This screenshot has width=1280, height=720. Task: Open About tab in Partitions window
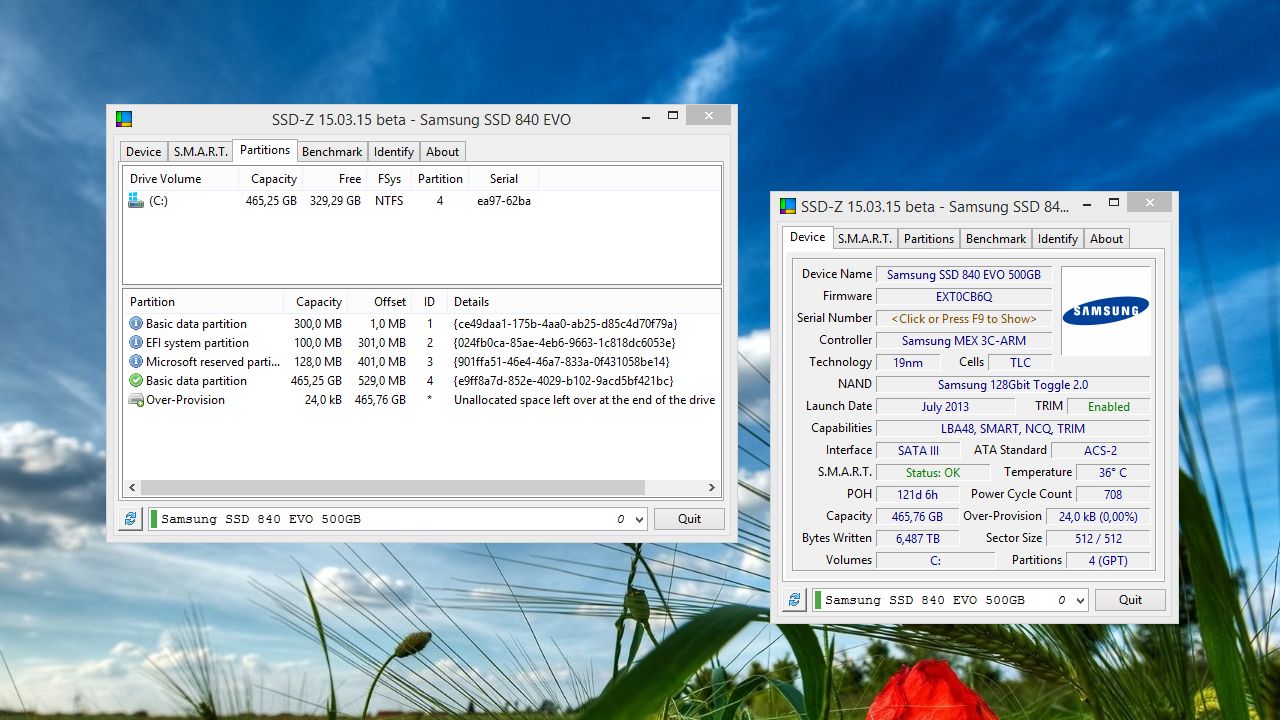442,152
